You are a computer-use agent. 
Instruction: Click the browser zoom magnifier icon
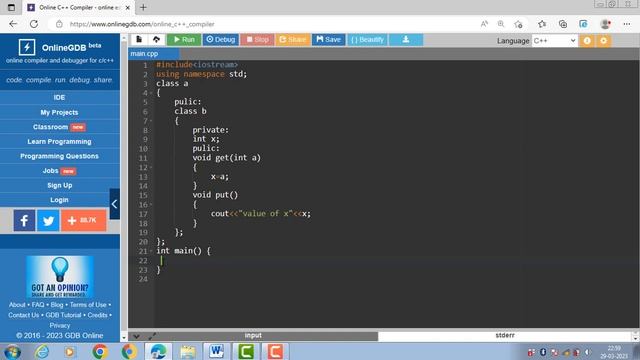(x=501, y=24)
